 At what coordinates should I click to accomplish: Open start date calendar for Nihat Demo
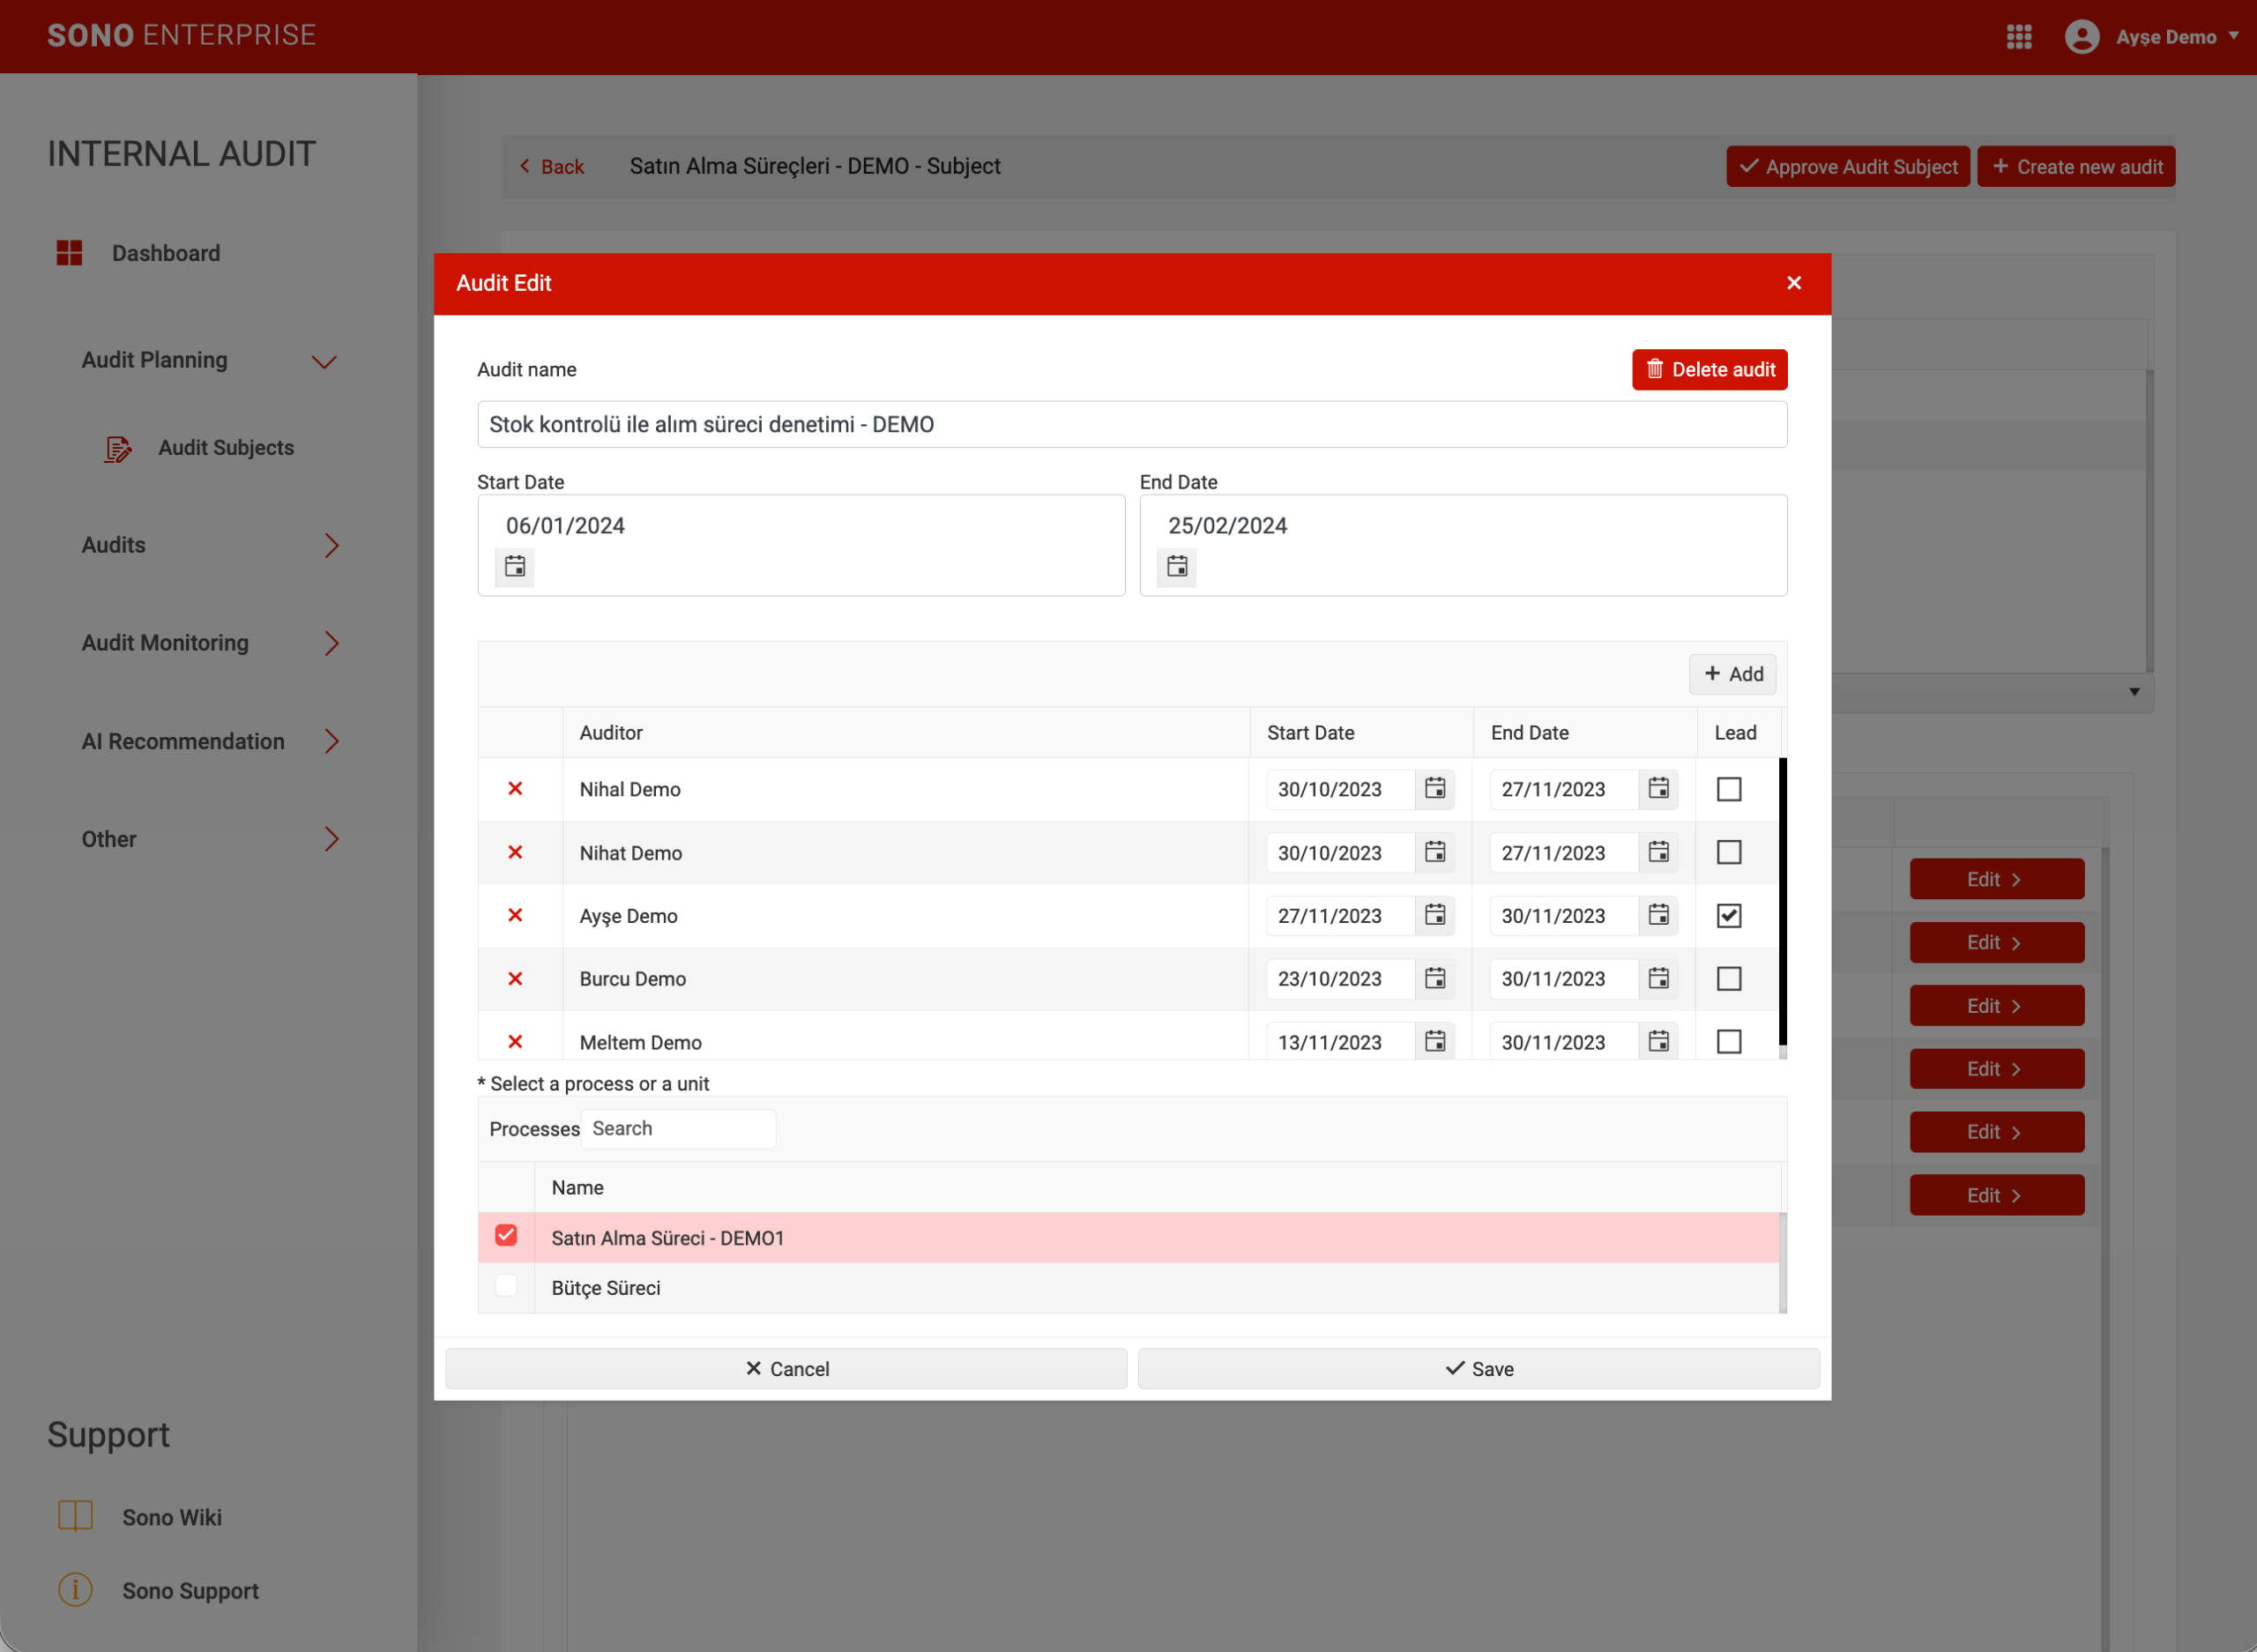pyautogui.click(x=1435, y=852)
